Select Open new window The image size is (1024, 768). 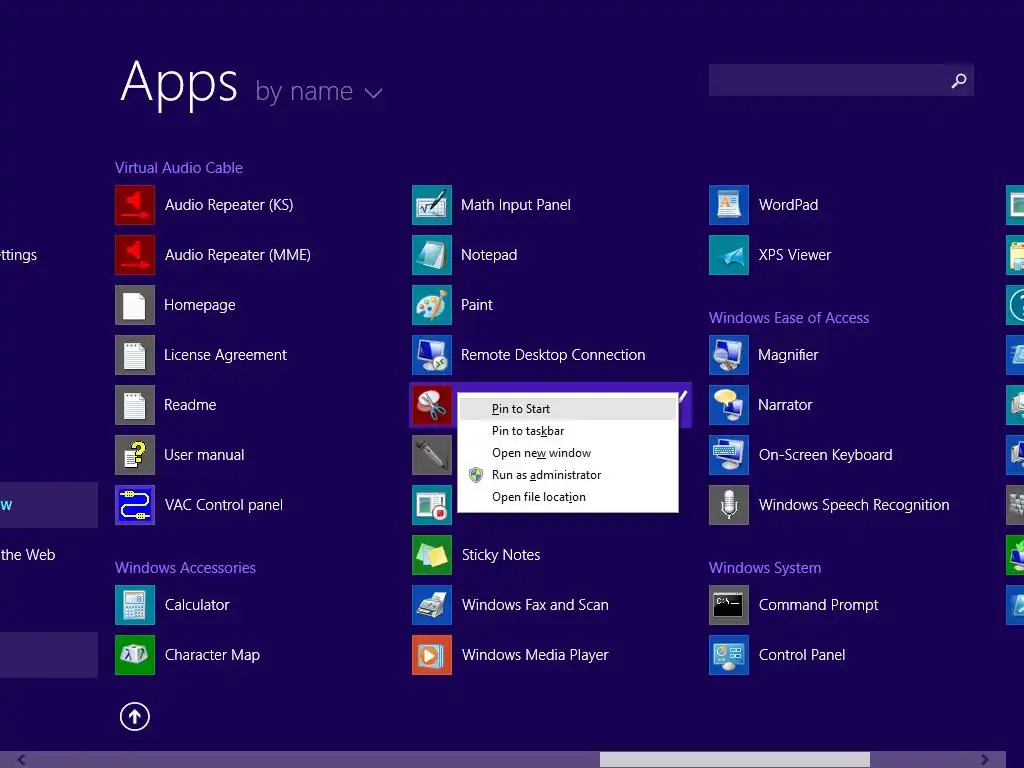point(568,453)
